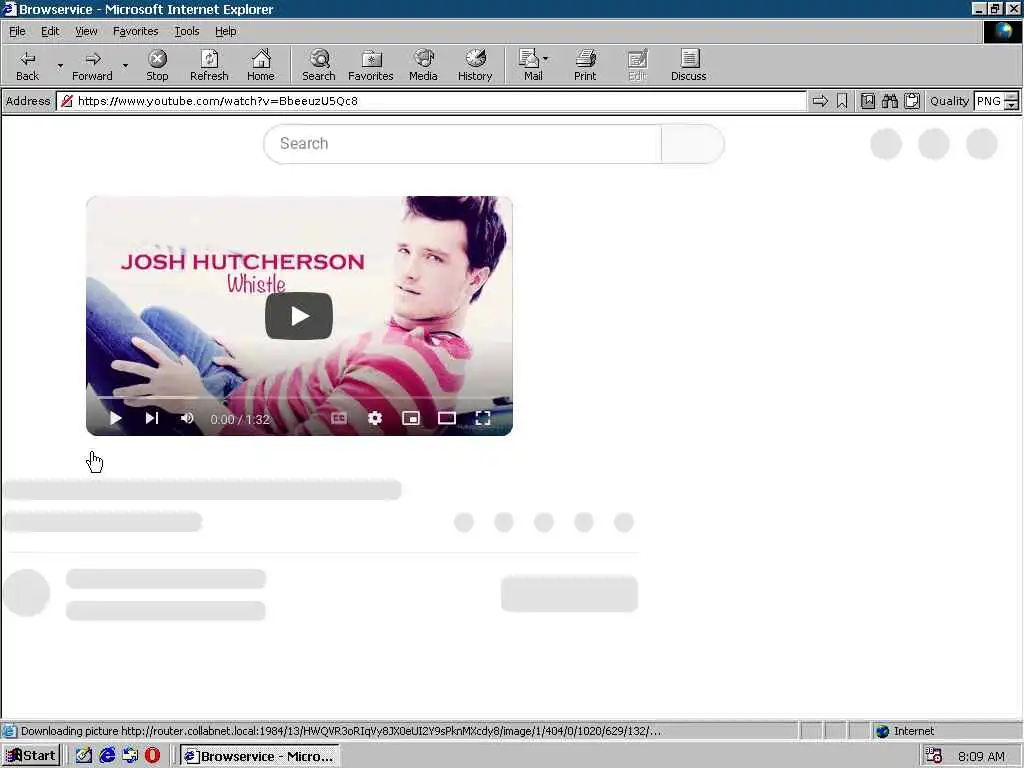Mute the video with the volume icon
The height and width of the screenshot is (768, 1024).
pos(187,418)
